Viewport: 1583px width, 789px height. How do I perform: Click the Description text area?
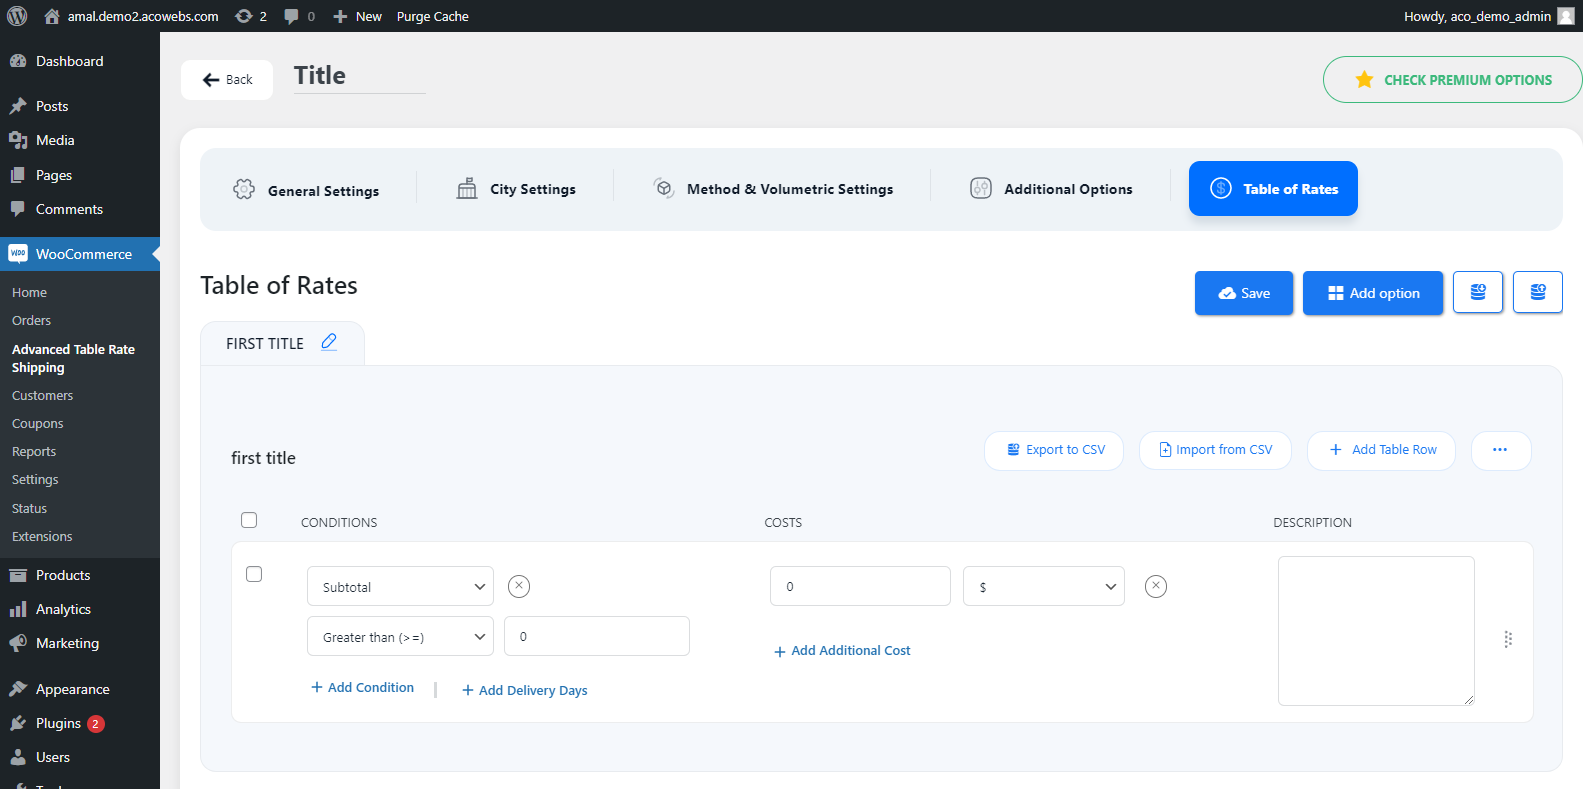pyautogui.click(x=1376, y=631)
